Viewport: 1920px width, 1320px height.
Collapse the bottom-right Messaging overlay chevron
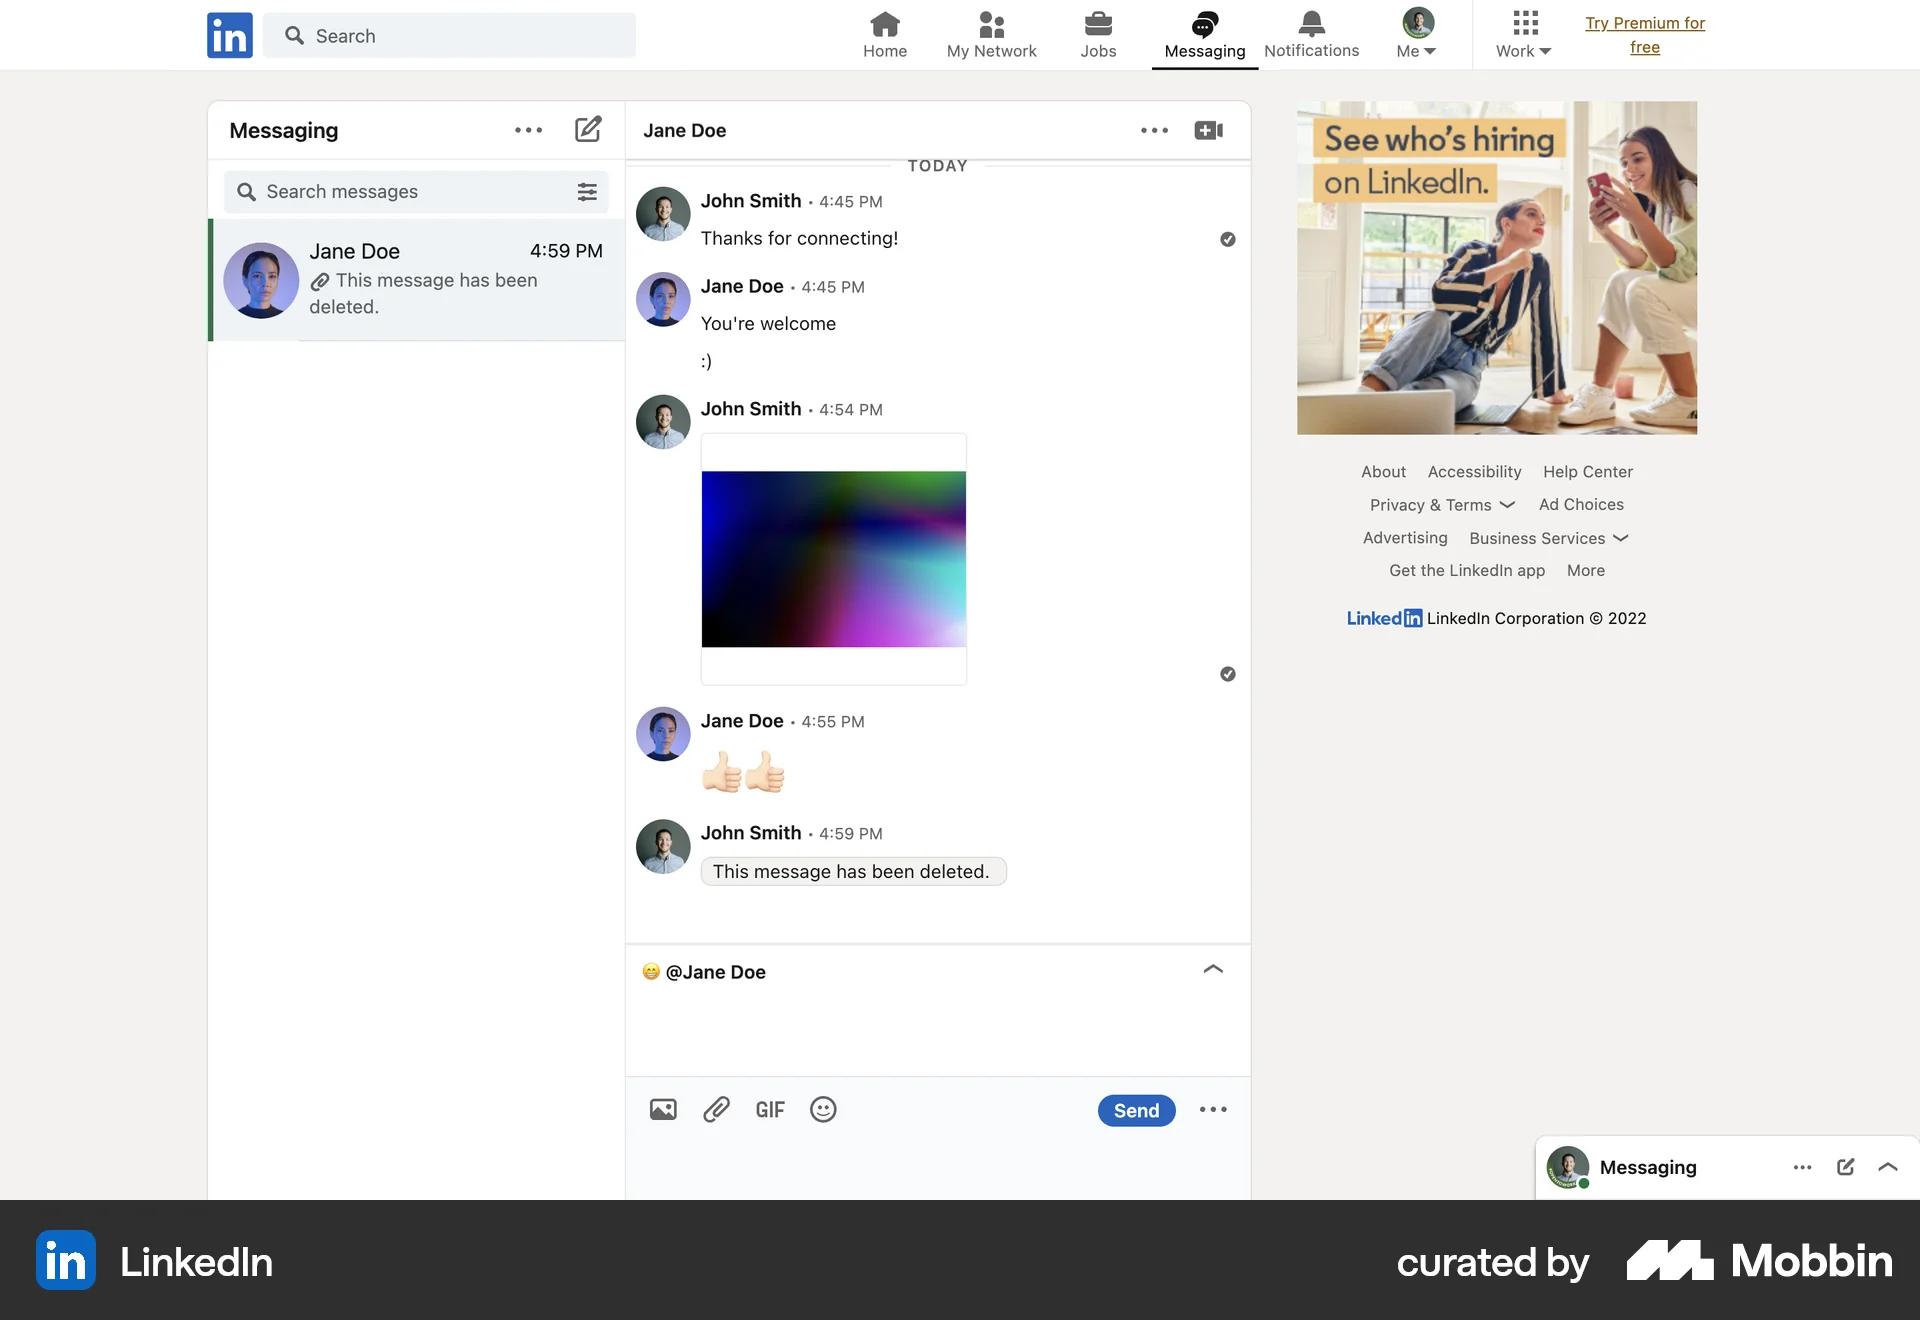pos(1888,1167)
